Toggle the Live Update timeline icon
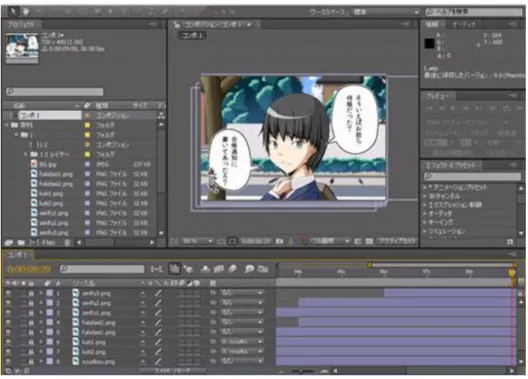This screenshot has width=528, height=379. (174, 269)
